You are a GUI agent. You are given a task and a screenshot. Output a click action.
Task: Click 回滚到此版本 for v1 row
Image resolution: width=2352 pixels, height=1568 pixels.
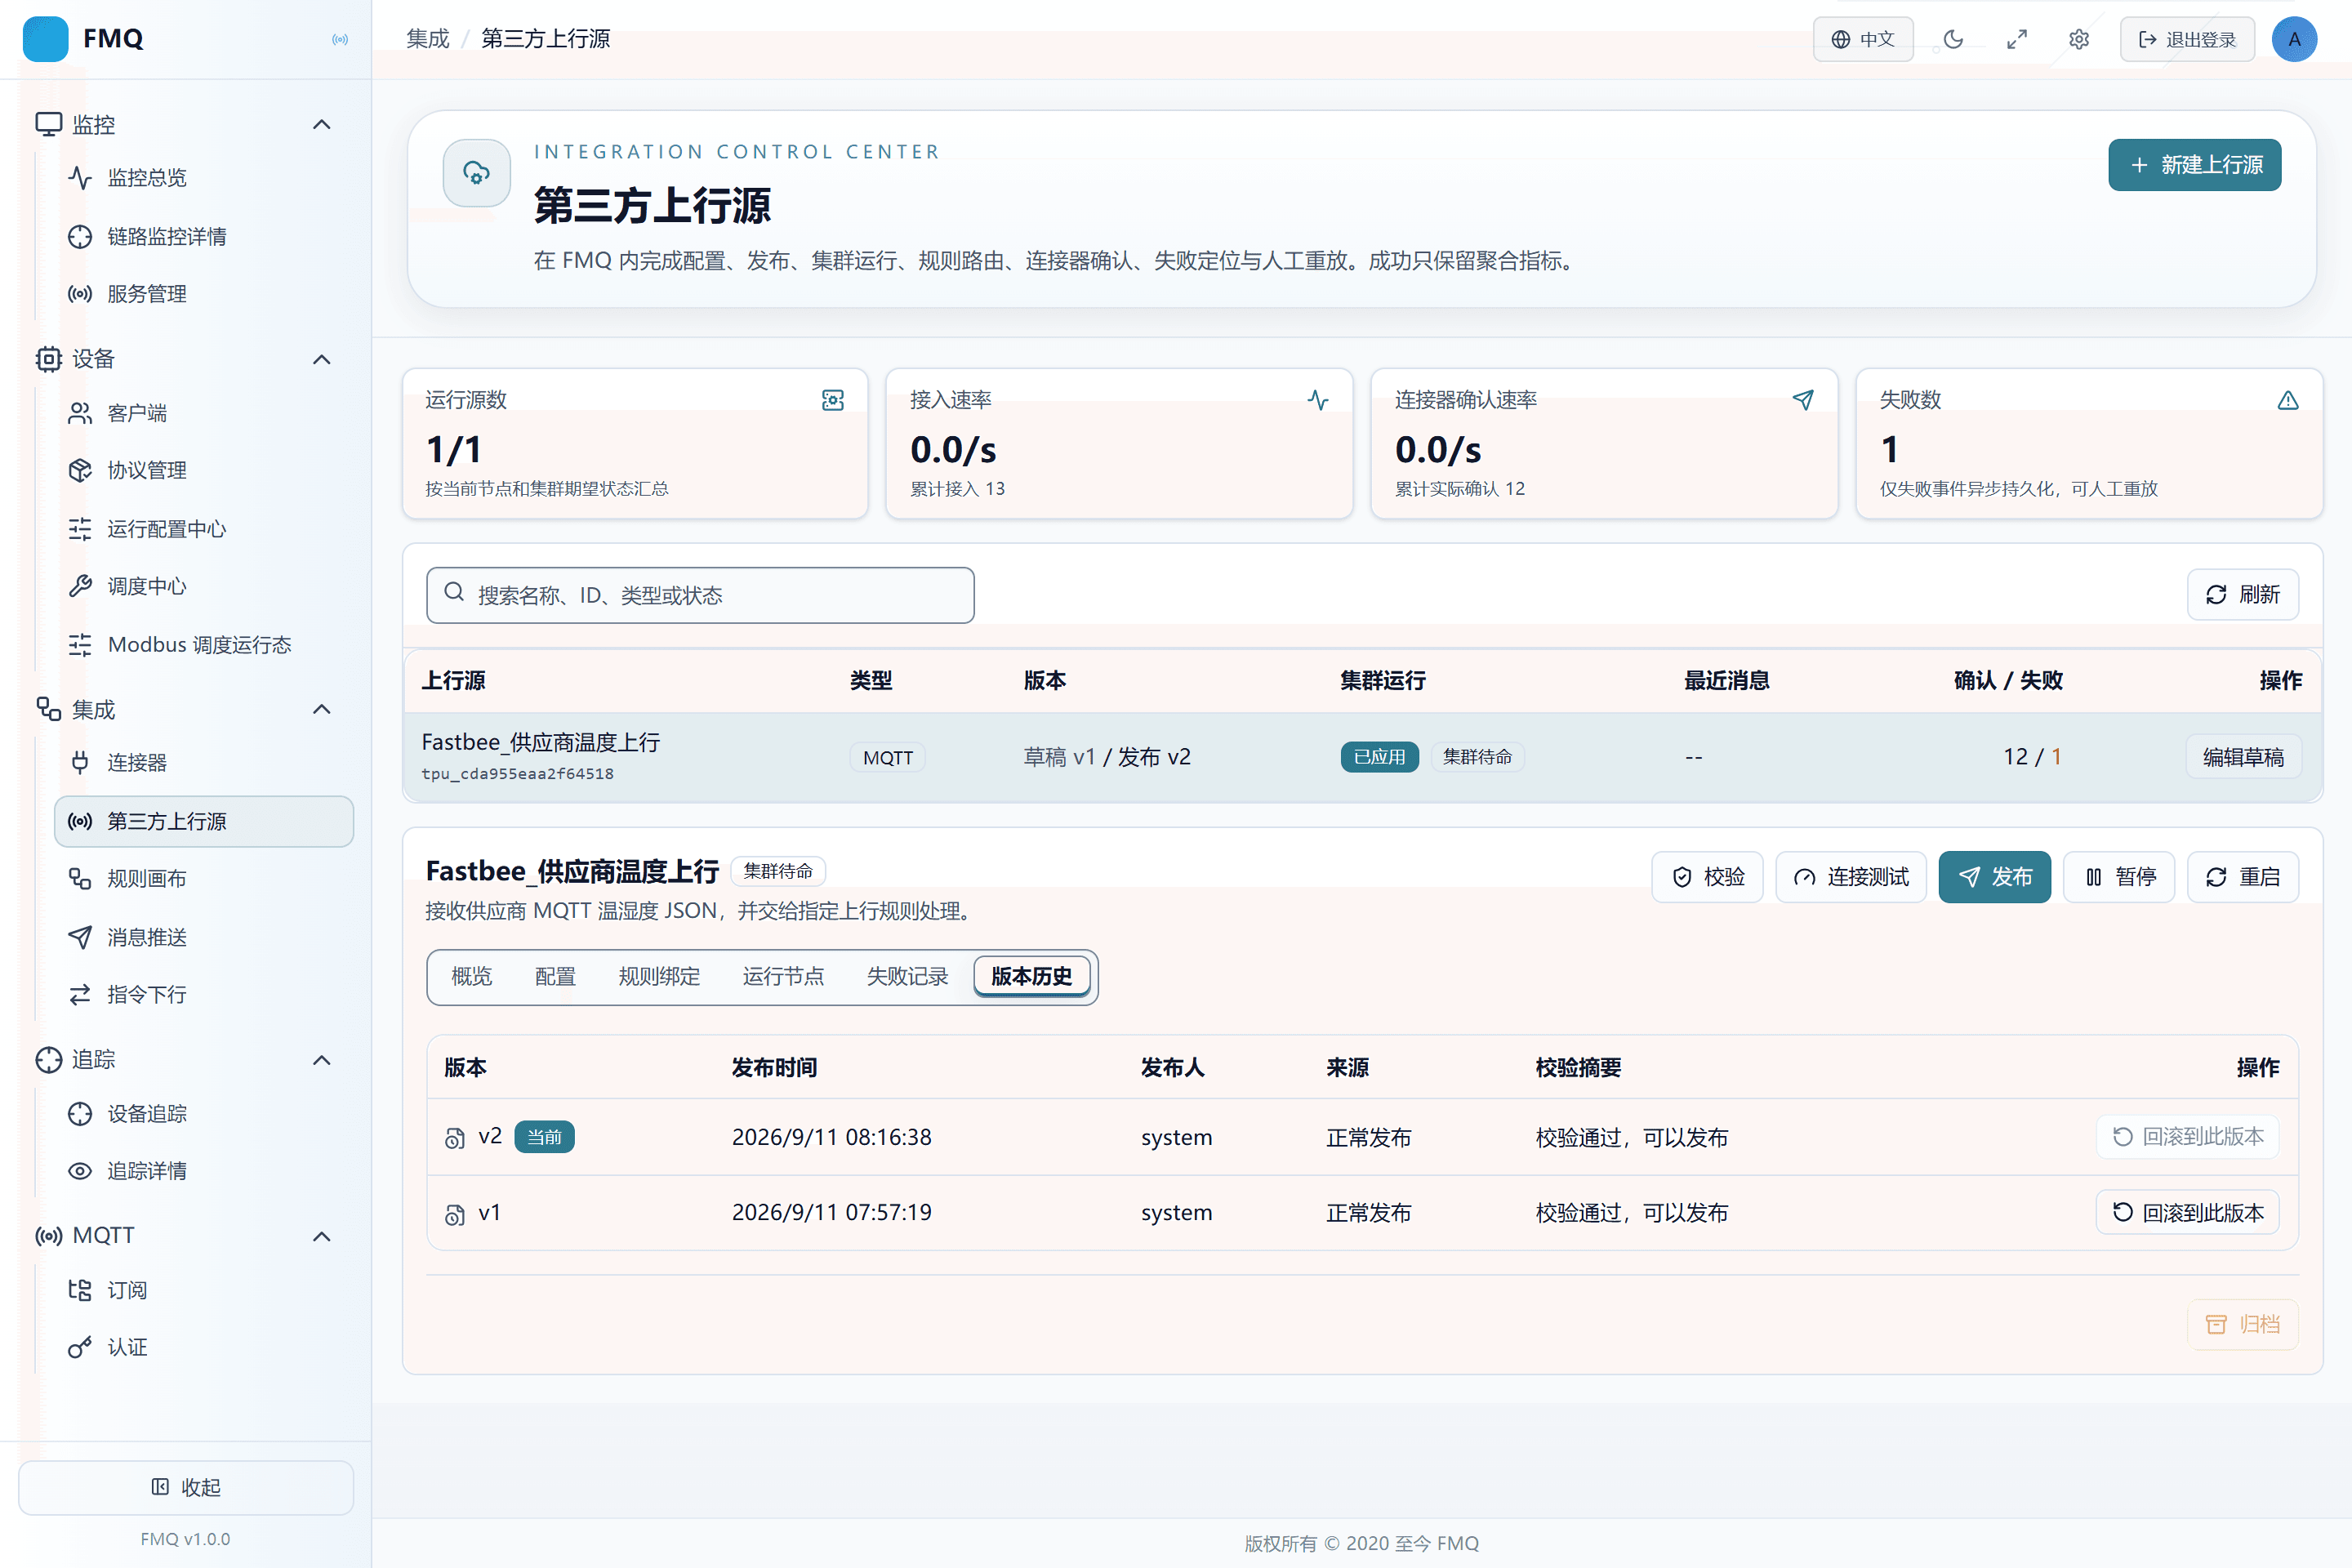[x=2187, y=1213]
